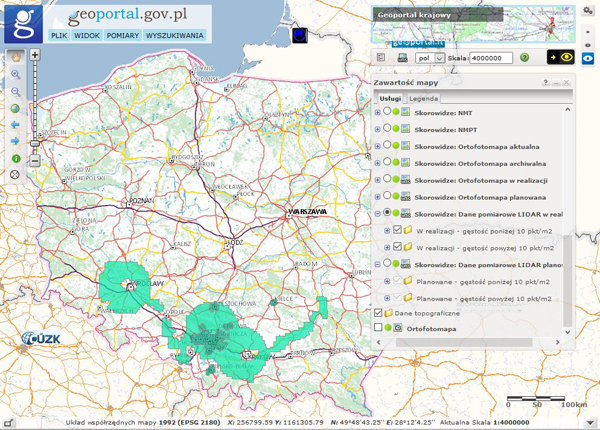Open the WIDOK menu
This screenshot has height=430, width=600.
(x=87, y=36)
